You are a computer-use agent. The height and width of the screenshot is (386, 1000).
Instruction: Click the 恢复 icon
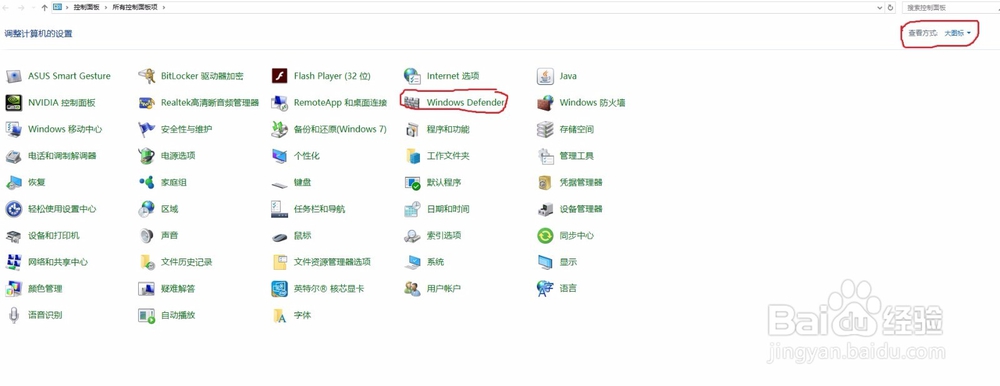[x=13, y=182]
